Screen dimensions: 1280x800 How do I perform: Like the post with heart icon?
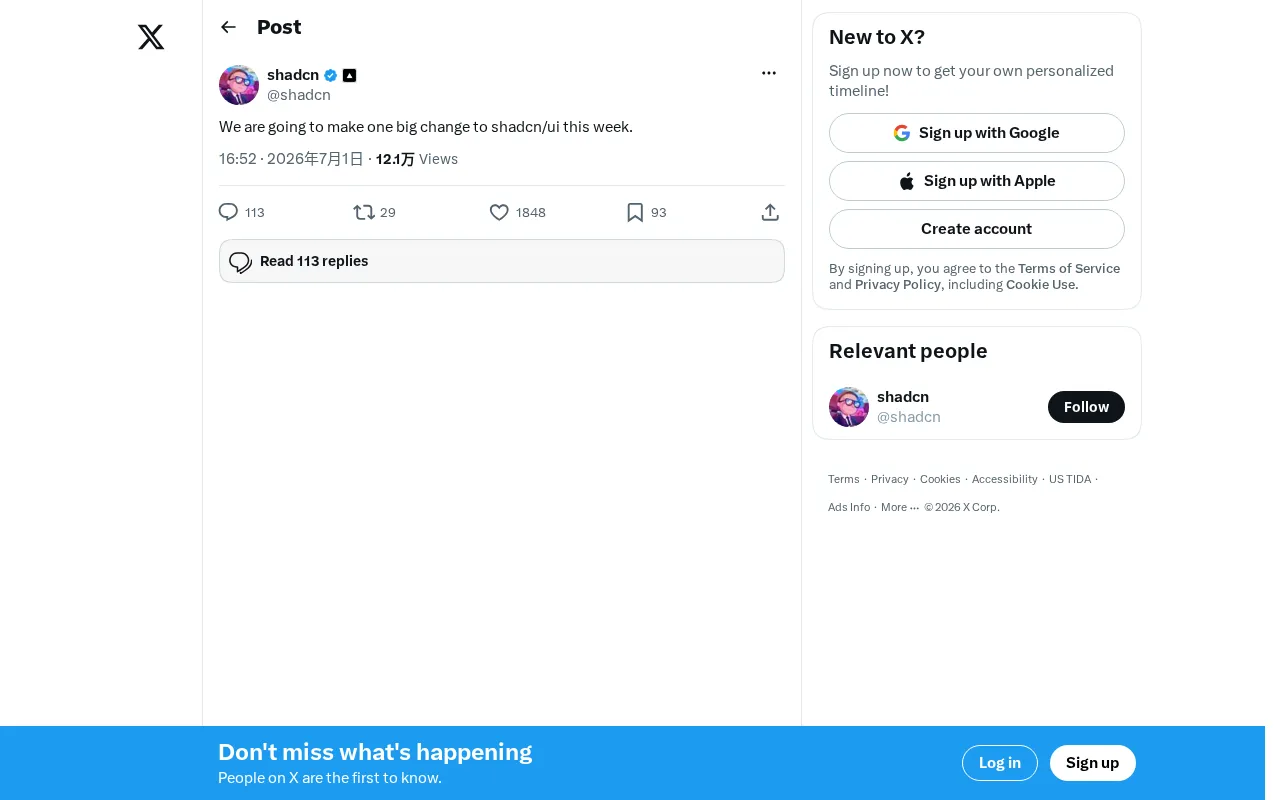point(499,212)
